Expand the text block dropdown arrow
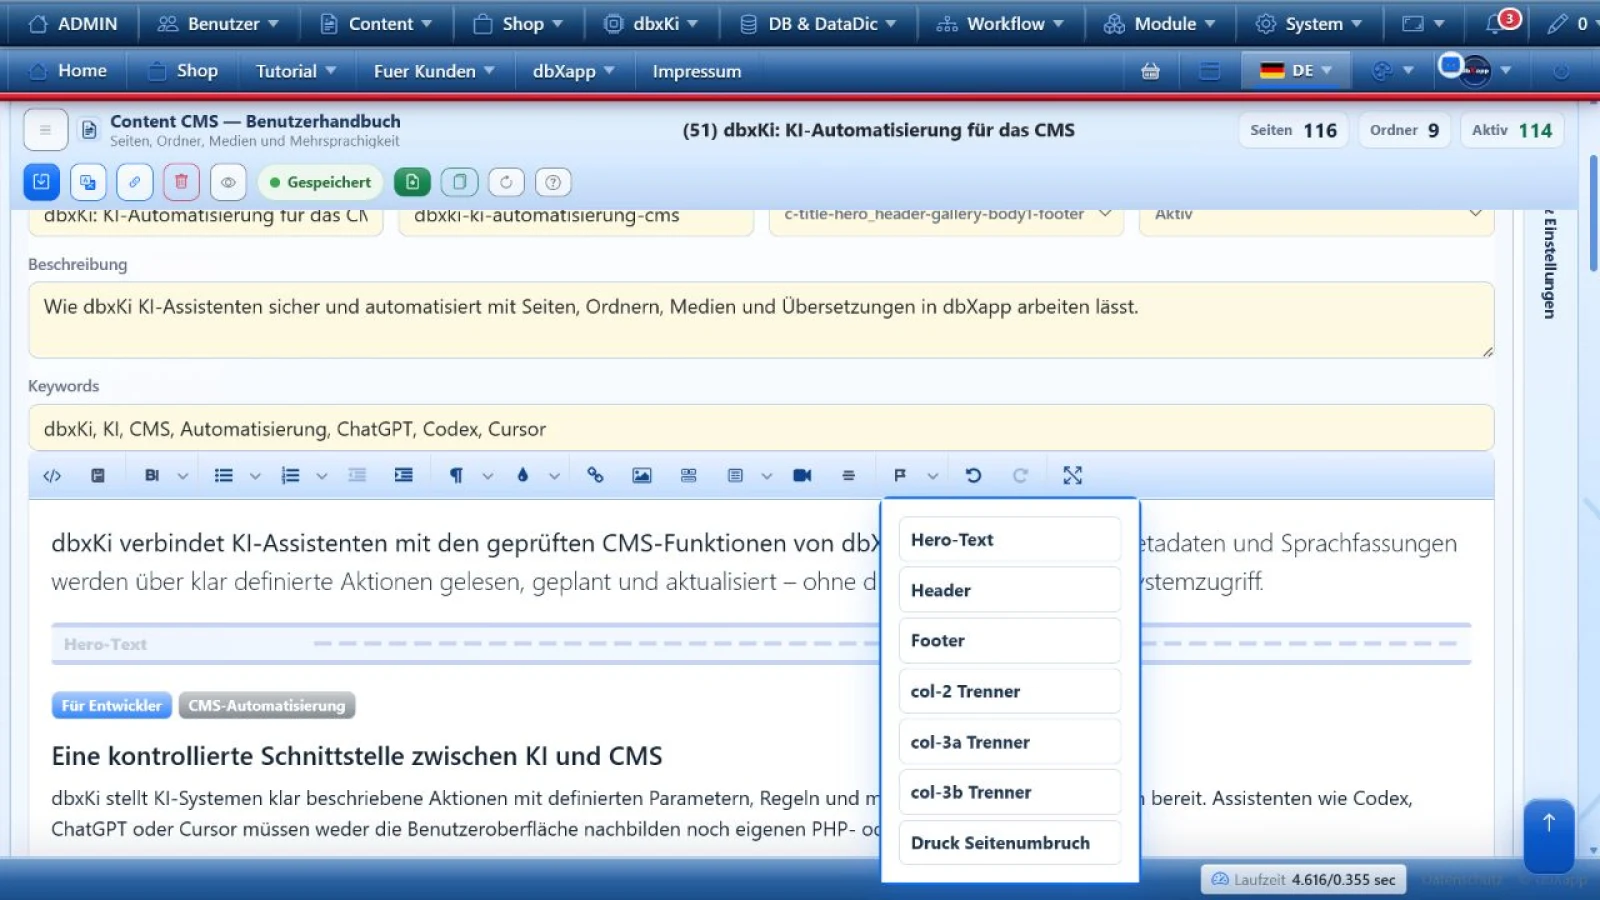The height and width of the screenshot is (900, 1600). click(x=767, y=476)
